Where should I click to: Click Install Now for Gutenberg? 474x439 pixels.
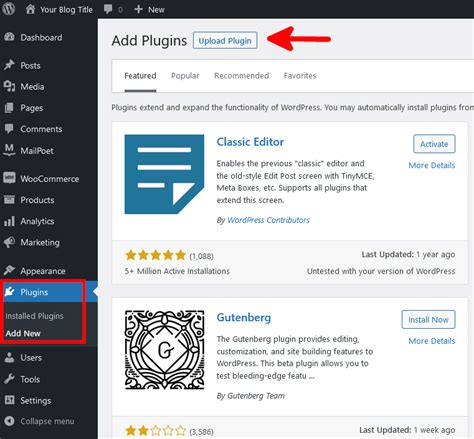(428, 320)
